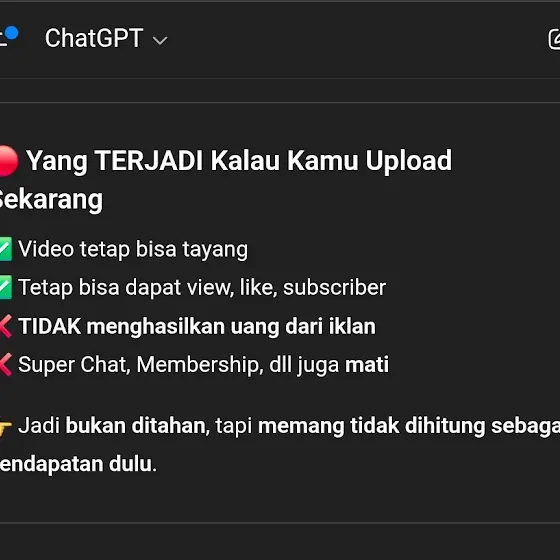Click green checkmark beside Tetap bisa dapat view
This screenshot has width=560, height=560.
6,287
